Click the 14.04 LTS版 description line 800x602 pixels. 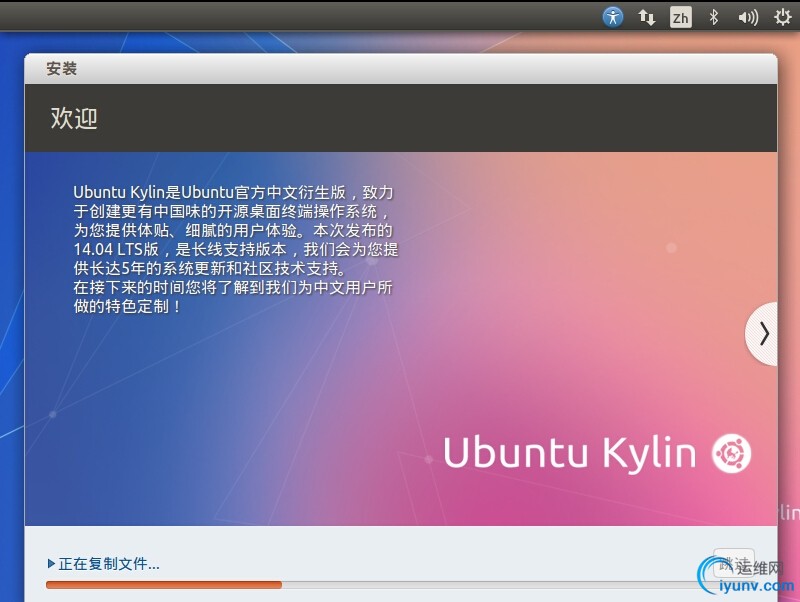[x=236, y=249]
